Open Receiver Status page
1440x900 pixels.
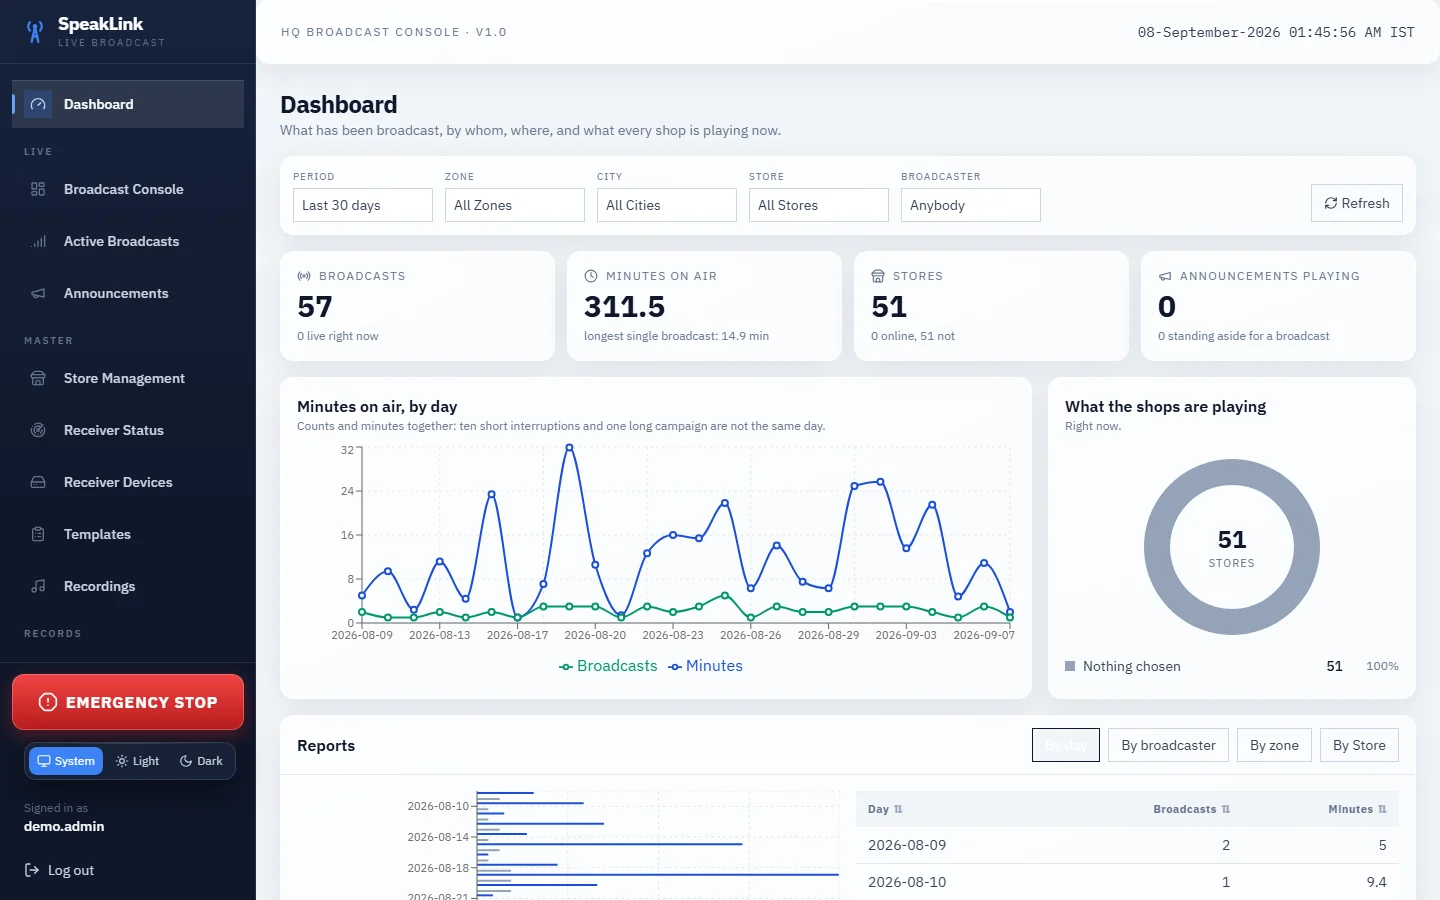128,430
